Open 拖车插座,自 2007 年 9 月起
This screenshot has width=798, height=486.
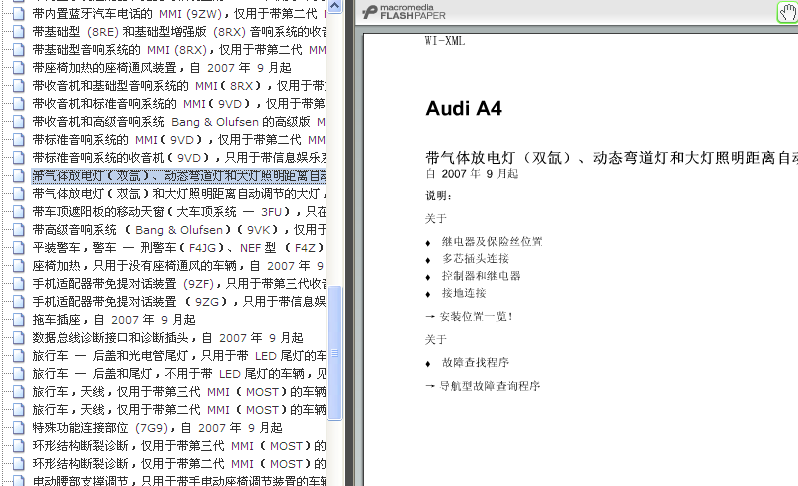[x=114, y=320]
